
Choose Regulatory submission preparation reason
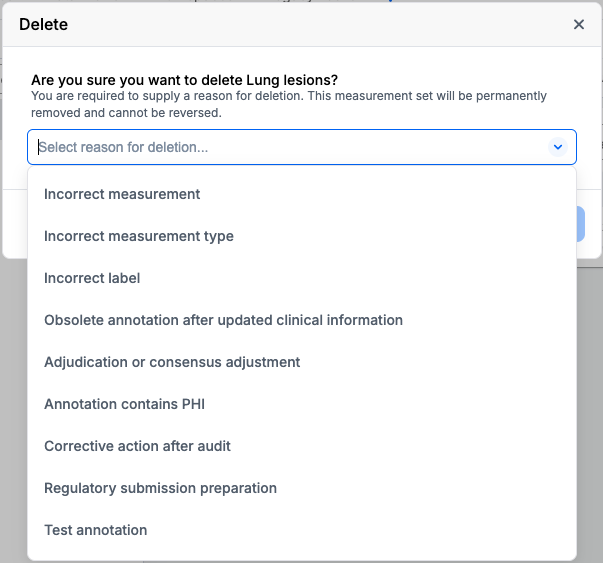[x=302, y=488]
